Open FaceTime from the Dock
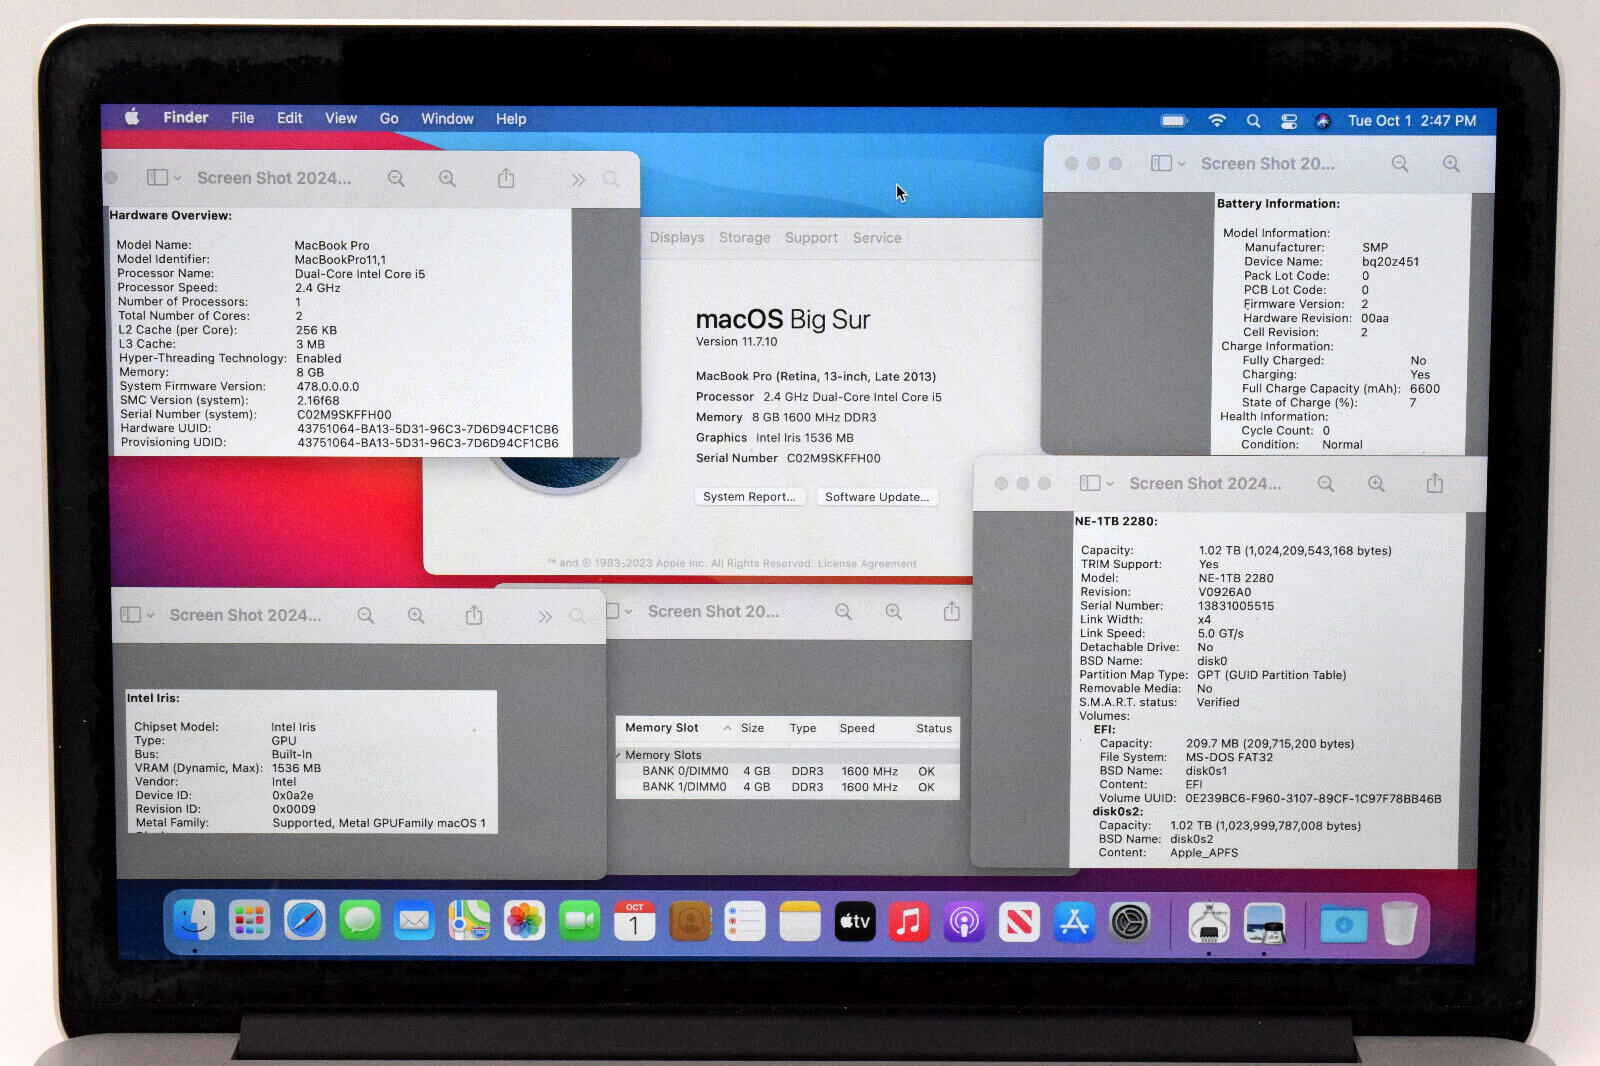The width and height of the screenshot is (1600, 1066). click(579, 921)
